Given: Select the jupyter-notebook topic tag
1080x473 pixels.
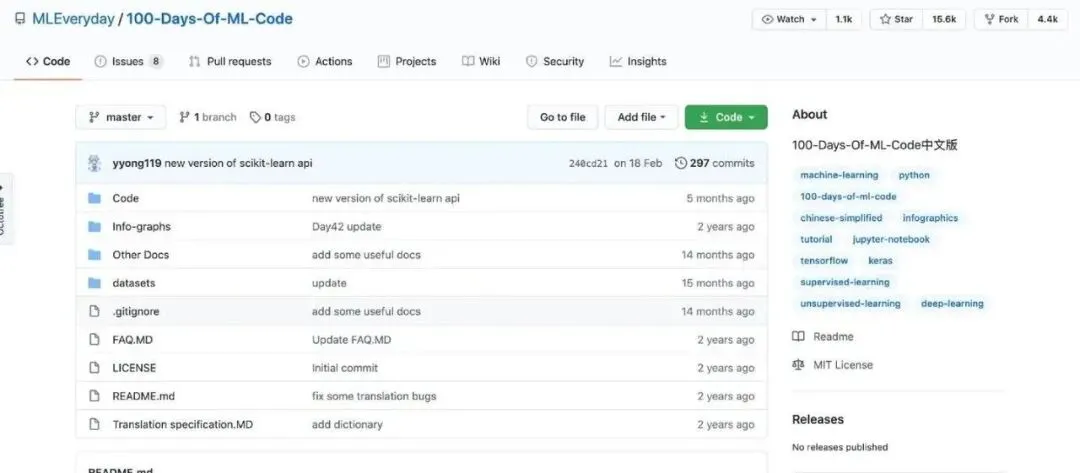Looking at the screenshot, I should [x=891, y=239].
